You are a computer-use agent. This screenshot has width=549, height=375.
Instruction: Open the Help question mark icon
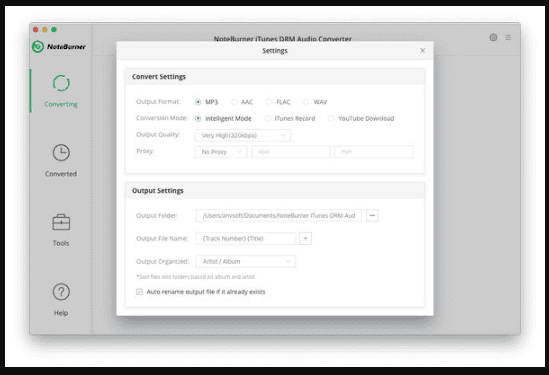click(x=61, y=292)
